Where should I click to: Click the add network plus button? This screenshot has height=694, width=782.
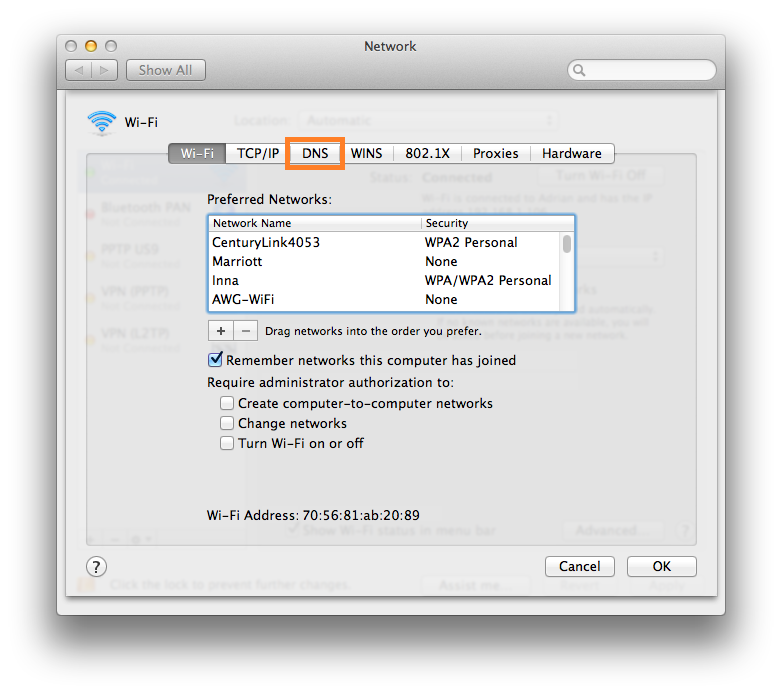(220, 331)
